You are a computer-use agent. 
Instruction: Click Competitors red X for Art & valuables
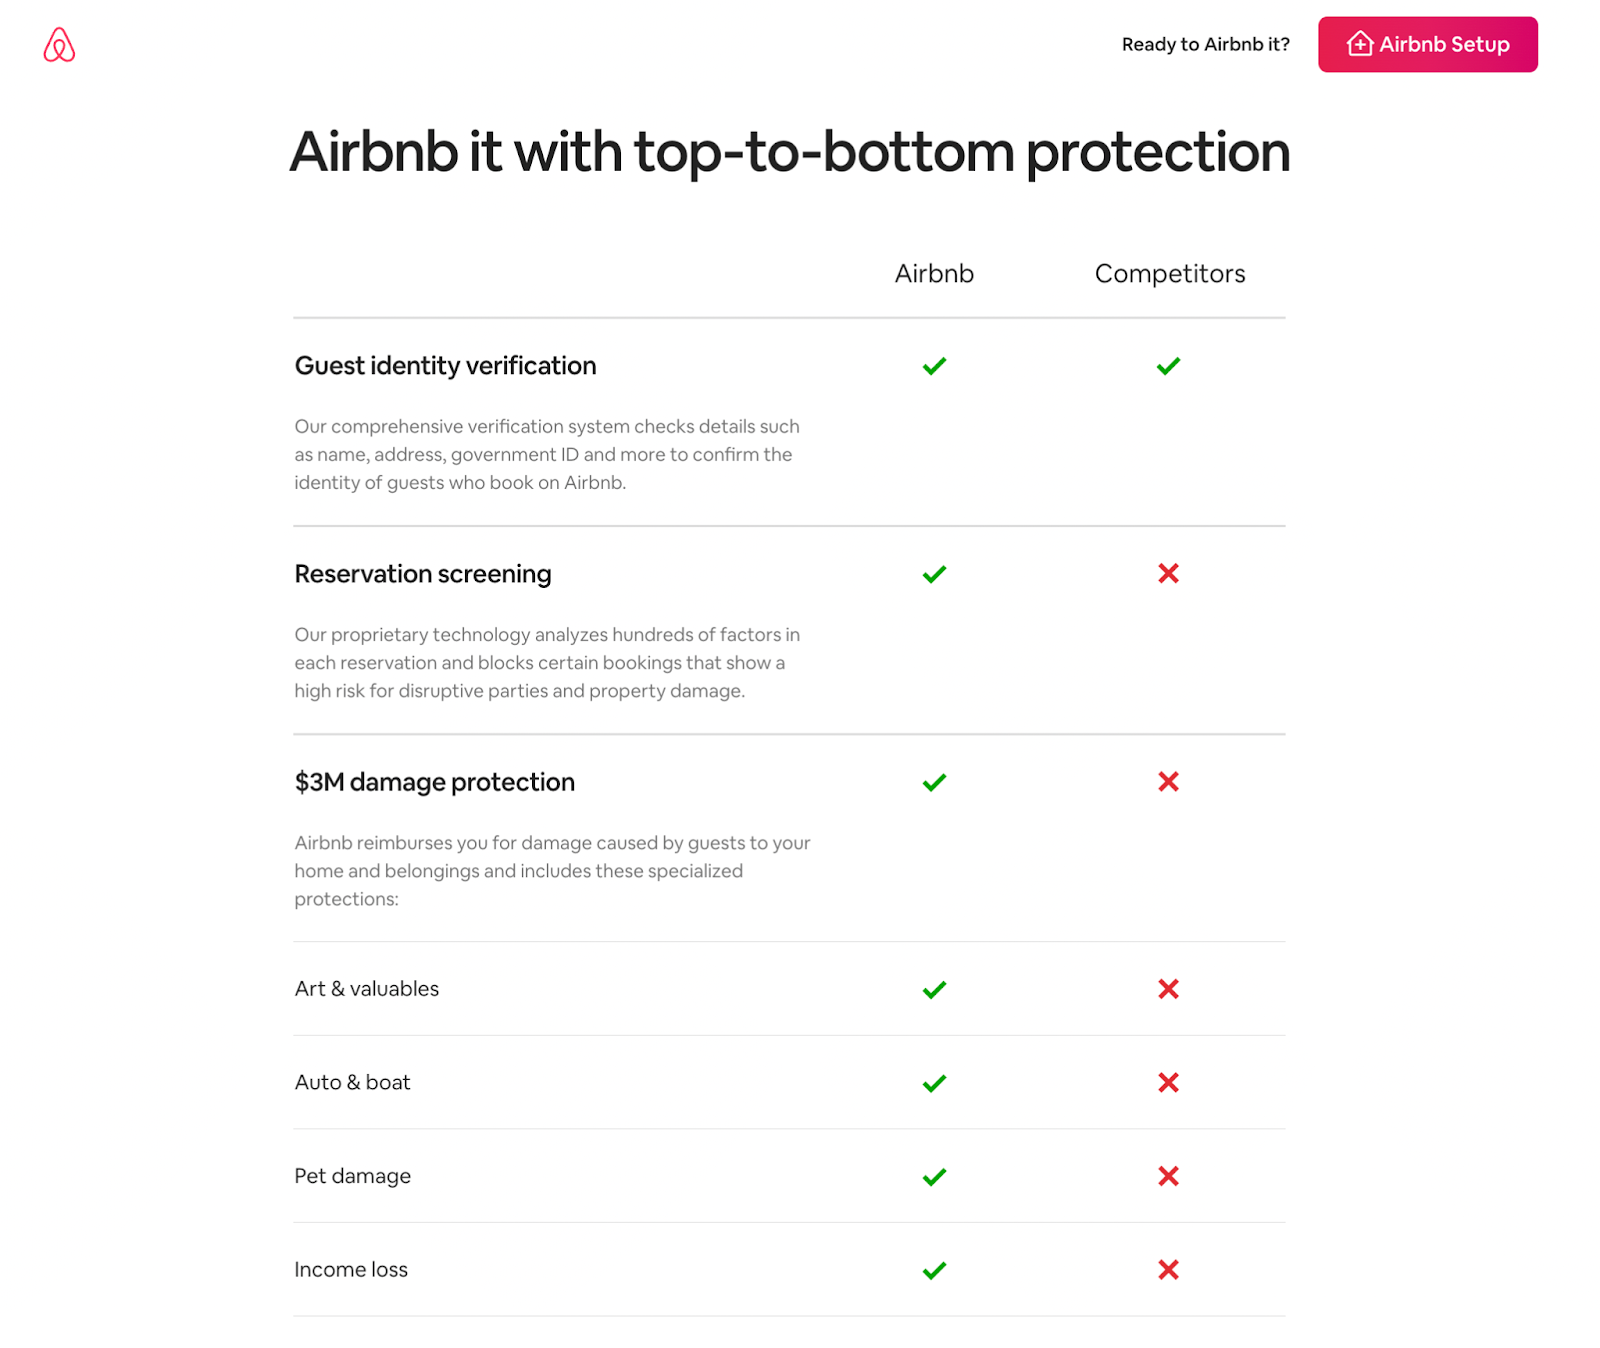coord(1168,988)
